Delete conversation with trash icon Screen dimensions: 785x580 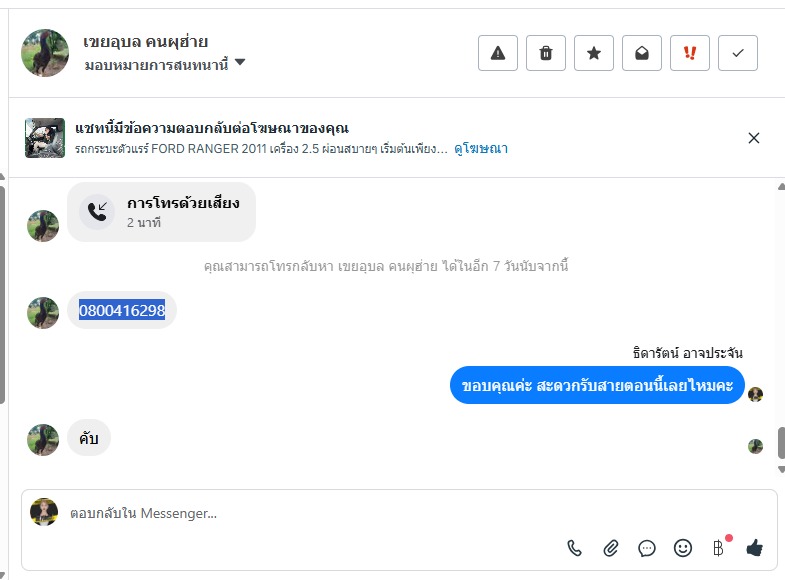pyautogui.click(x=546, y=53)
